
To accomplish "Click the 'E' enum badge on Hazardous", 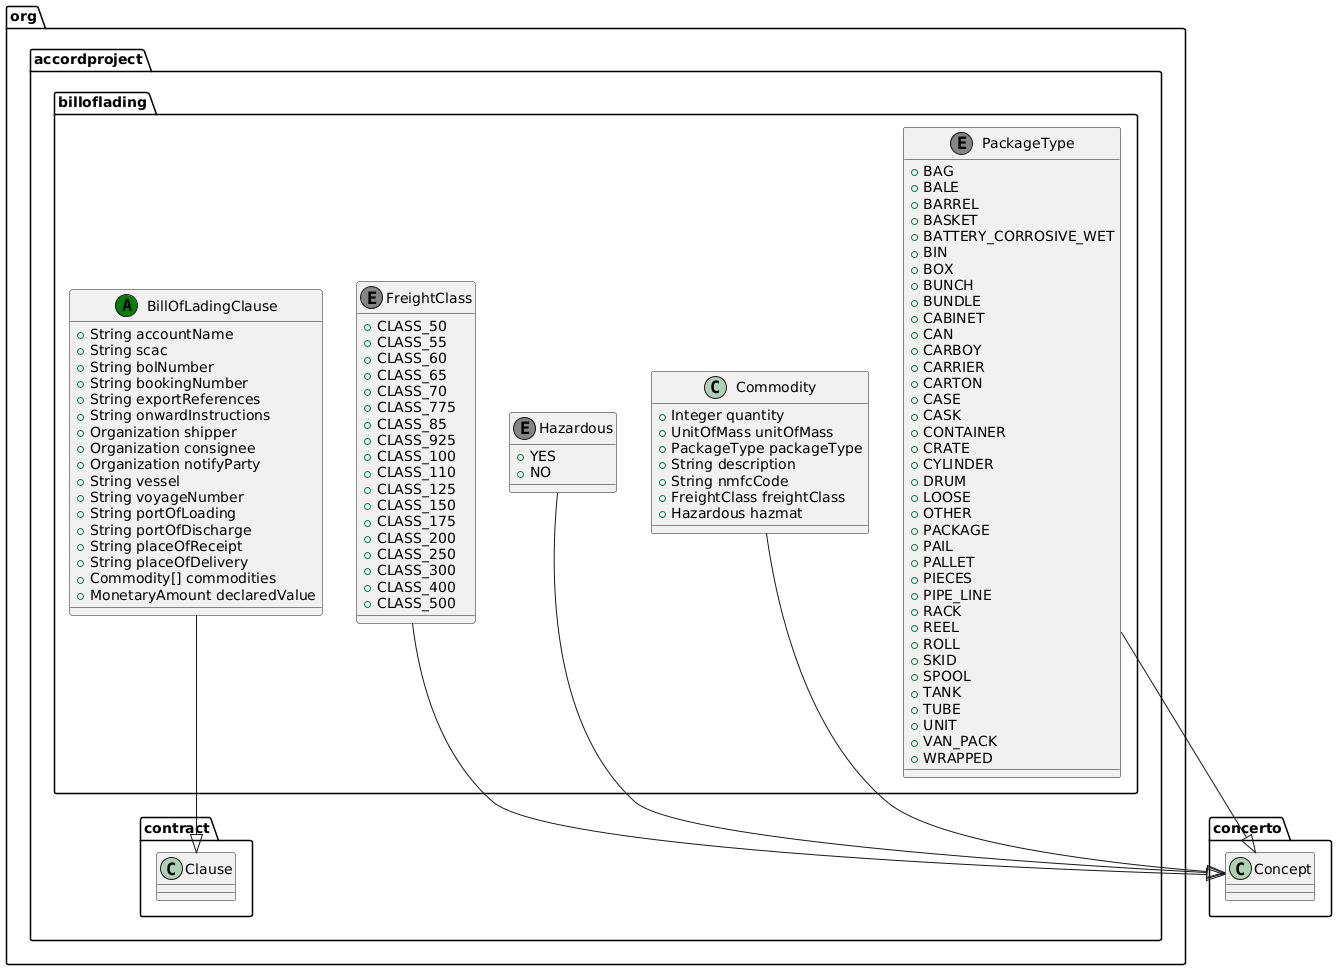I will (526, 428).
